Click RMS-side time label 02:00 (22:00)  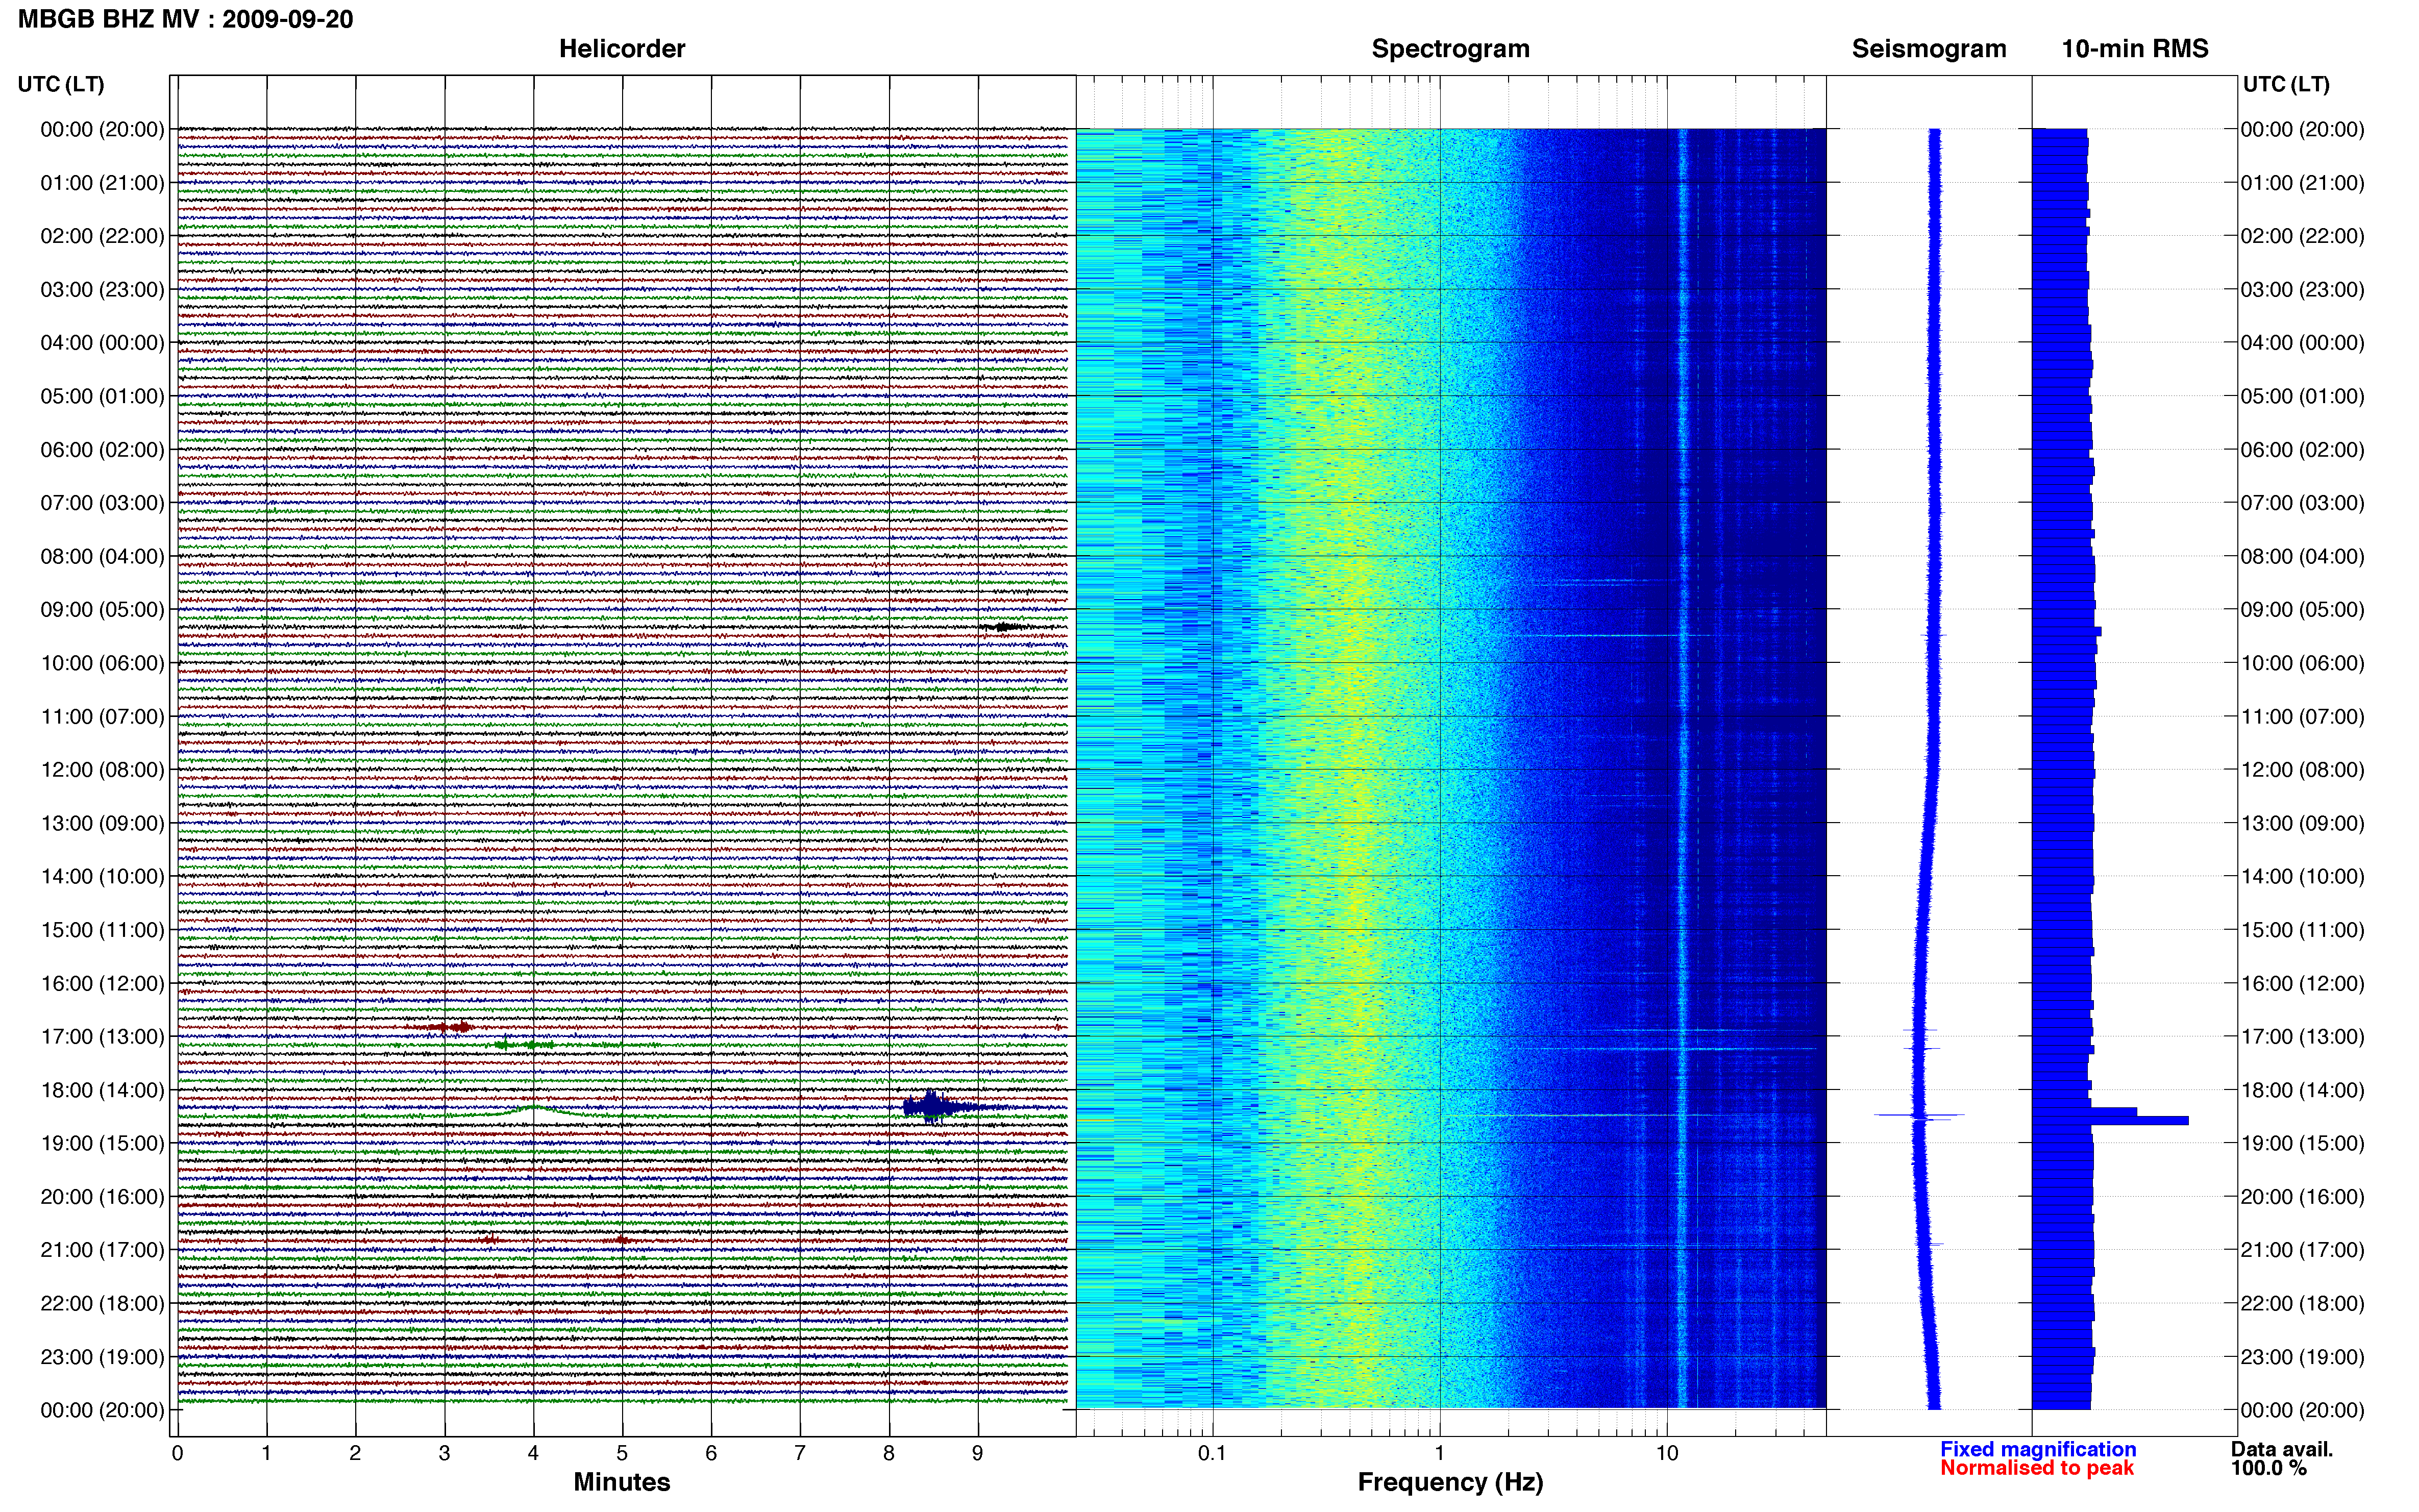pyautogui.click(x=2302, y=236)
